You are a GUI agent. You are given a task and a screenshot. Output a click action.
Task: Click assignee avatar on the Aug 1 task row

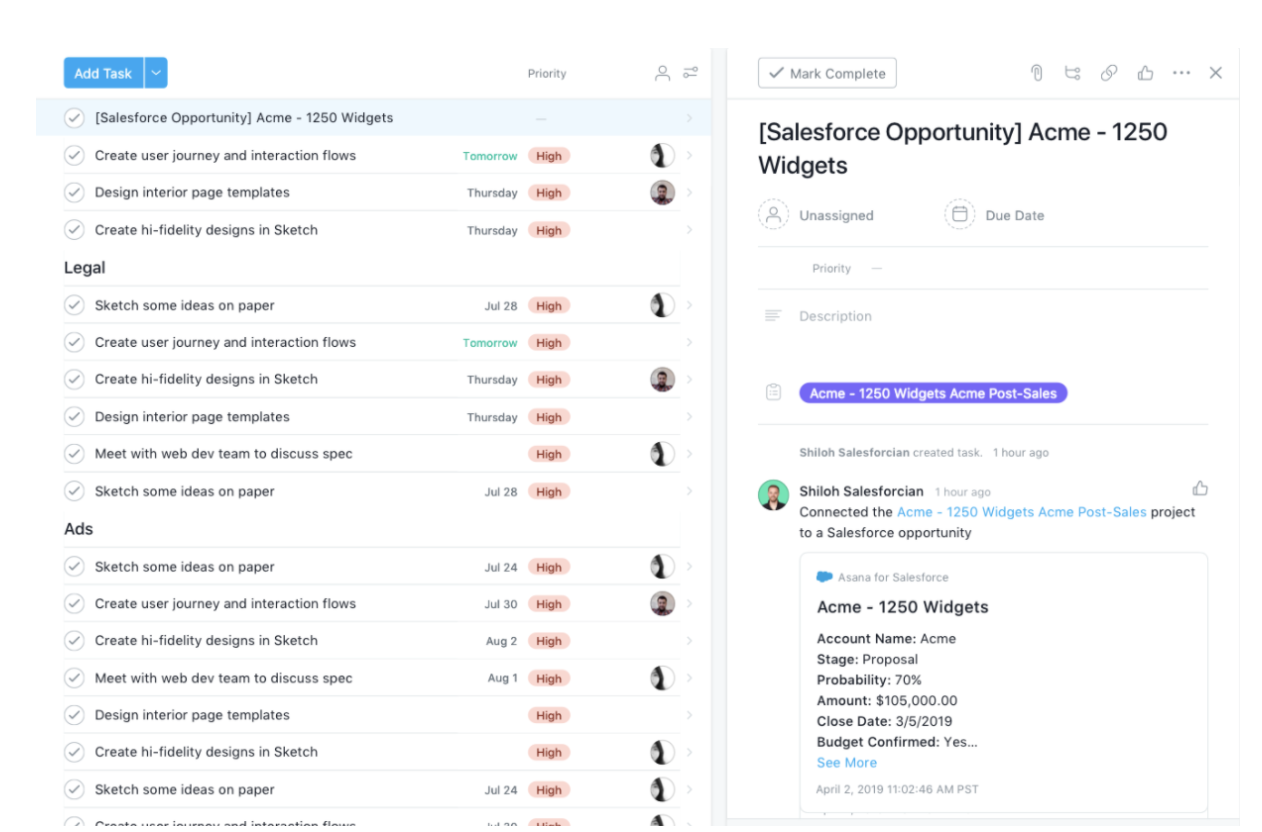tap(661, 678)
